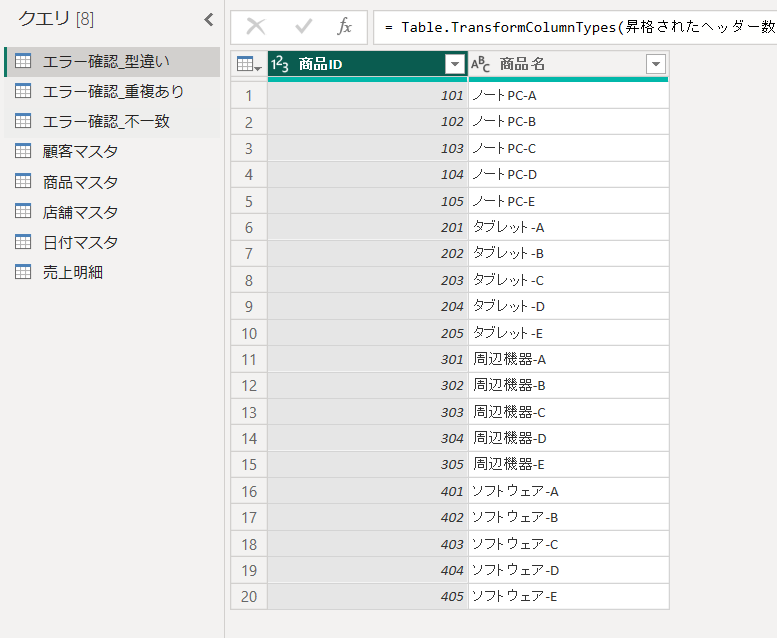The height and width of the screenshot is (638, 777).
Task: Click cell ノートPC-C
Action: point(568,148)
